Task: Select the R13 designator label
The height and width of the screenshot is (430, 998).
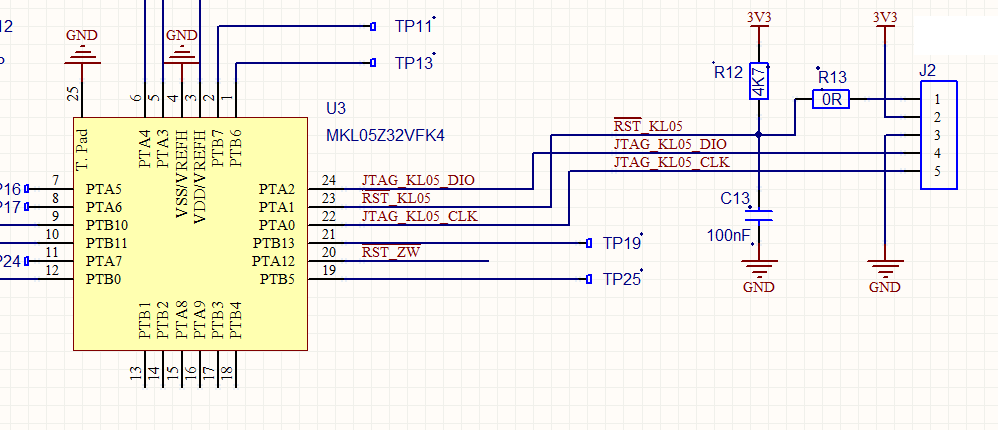Action: point(832,78)
